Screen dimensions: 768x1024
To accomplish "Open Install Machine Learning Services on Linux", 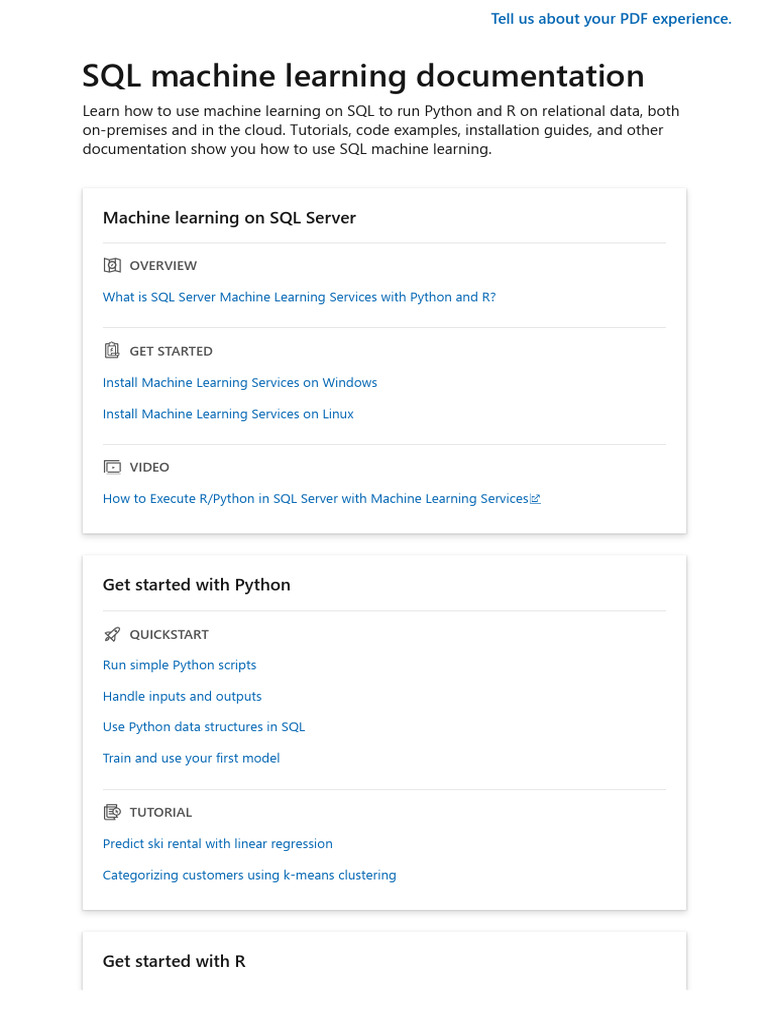I will pyautogui.click(x=228, y=414).
